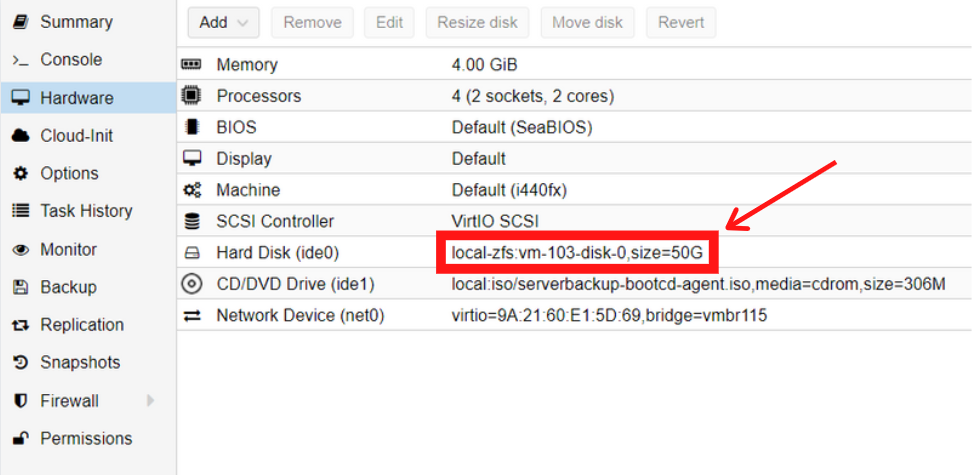
Task: Click the Cloud-Init cloud icon
Action: (21, 136)
